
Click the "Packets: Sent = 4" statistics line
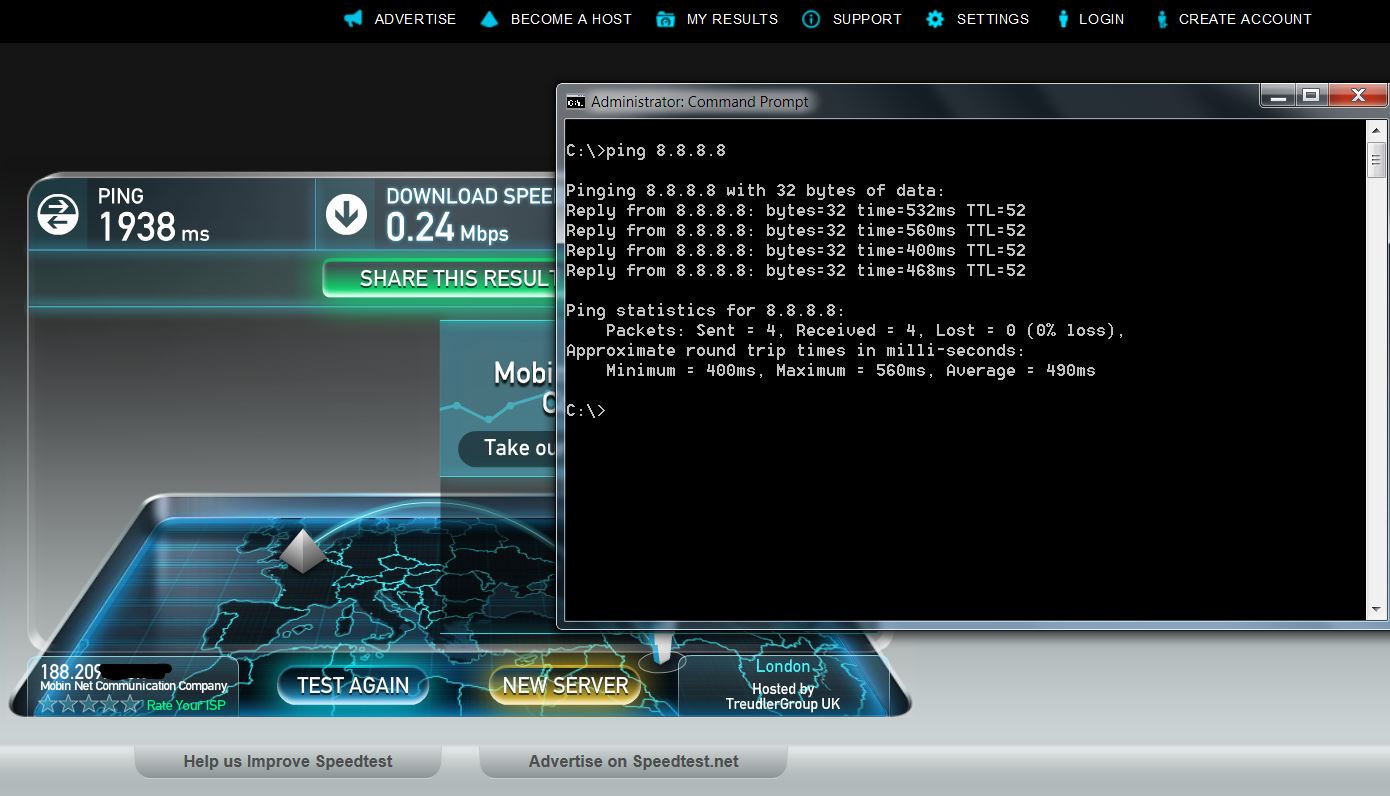tap(866, 331)
